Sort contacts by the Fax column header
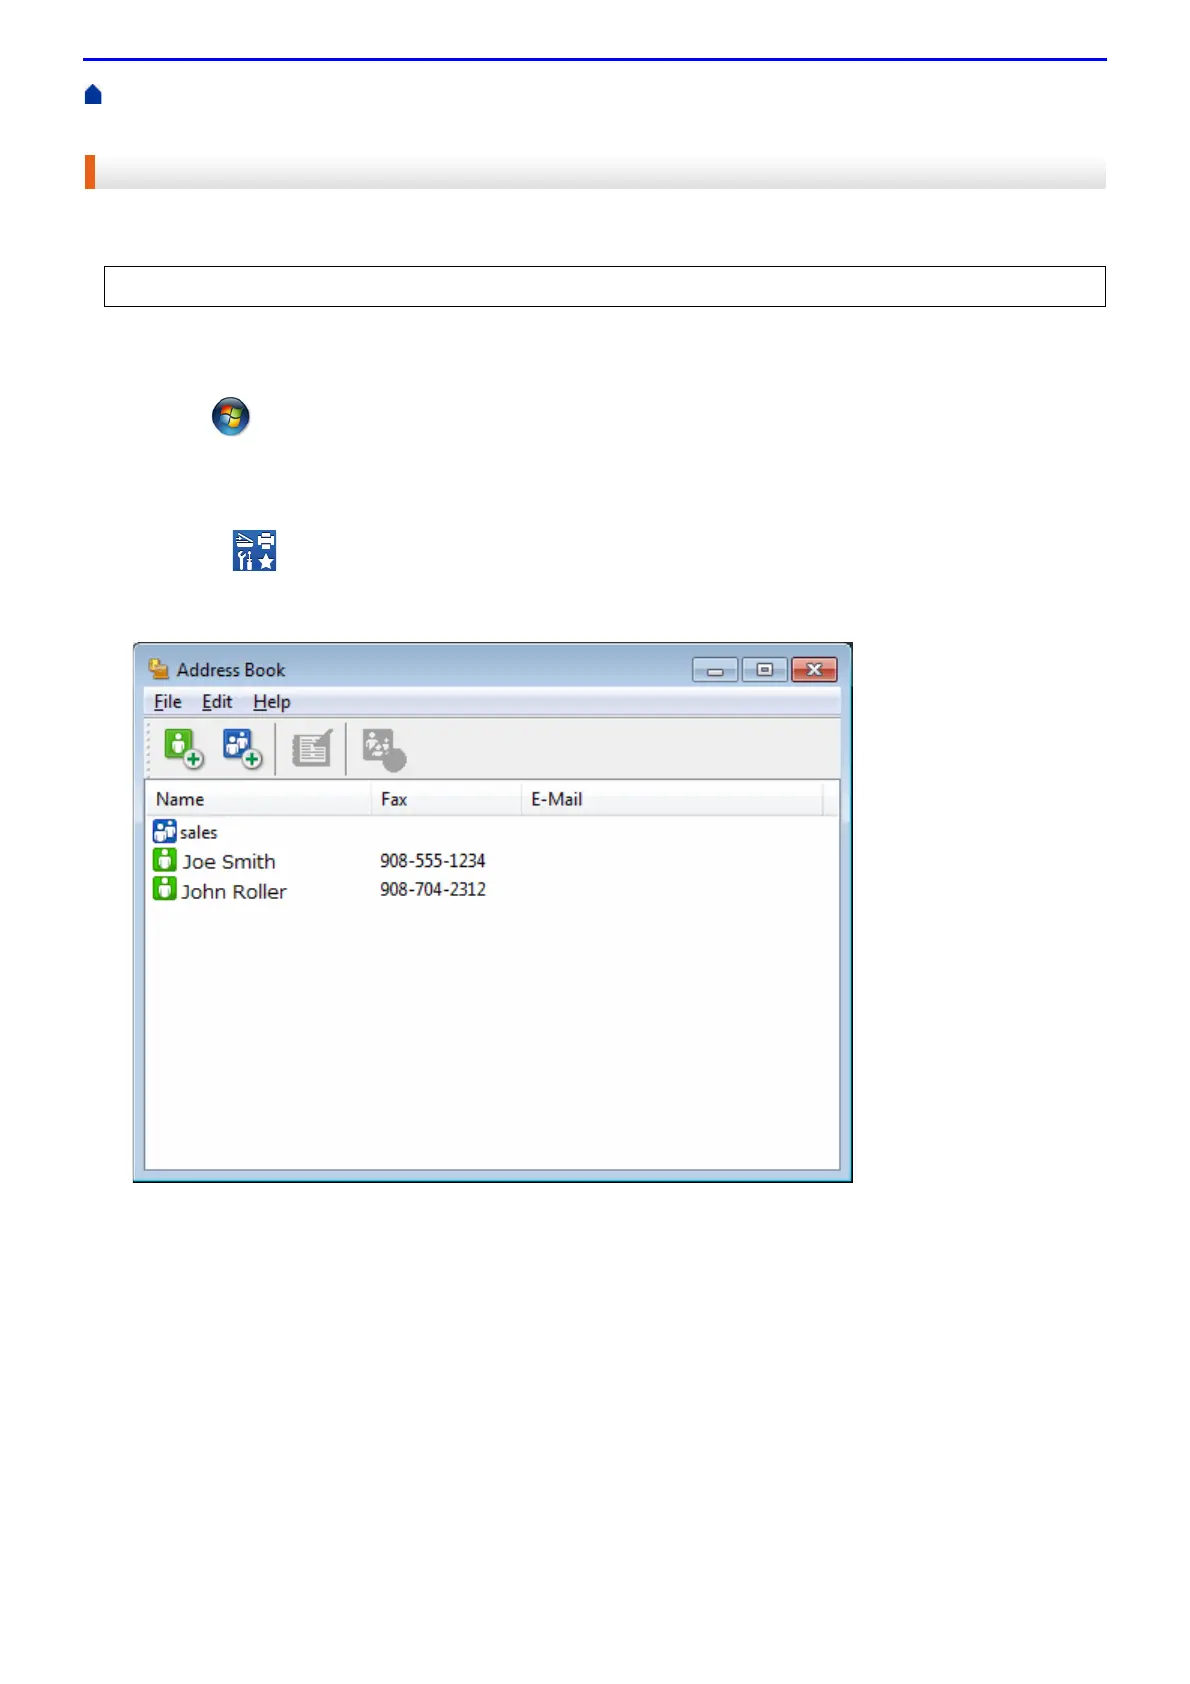Screen dimensions: 1190x1684 tap(446, 799)
